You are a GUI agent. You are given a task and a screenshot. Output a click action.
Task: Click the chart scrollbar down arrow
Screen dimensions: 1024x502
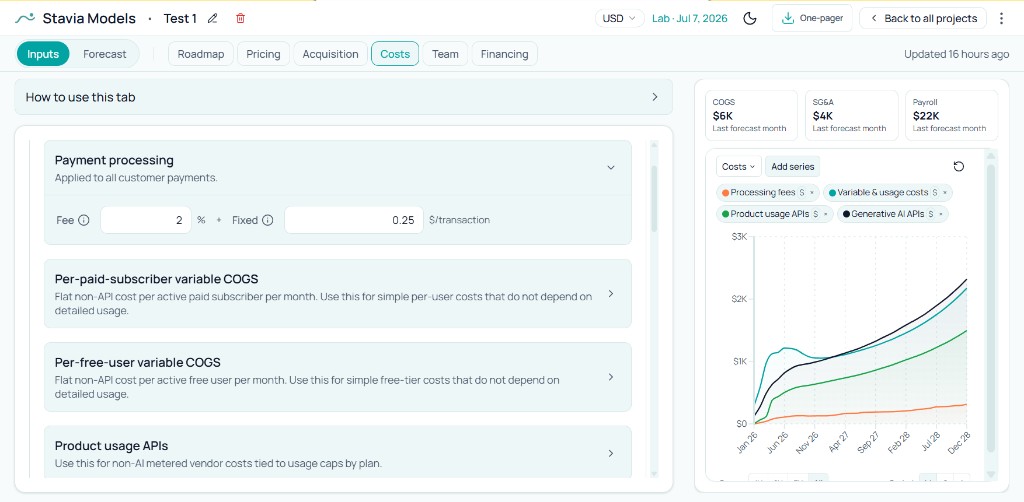pos(991,475)
